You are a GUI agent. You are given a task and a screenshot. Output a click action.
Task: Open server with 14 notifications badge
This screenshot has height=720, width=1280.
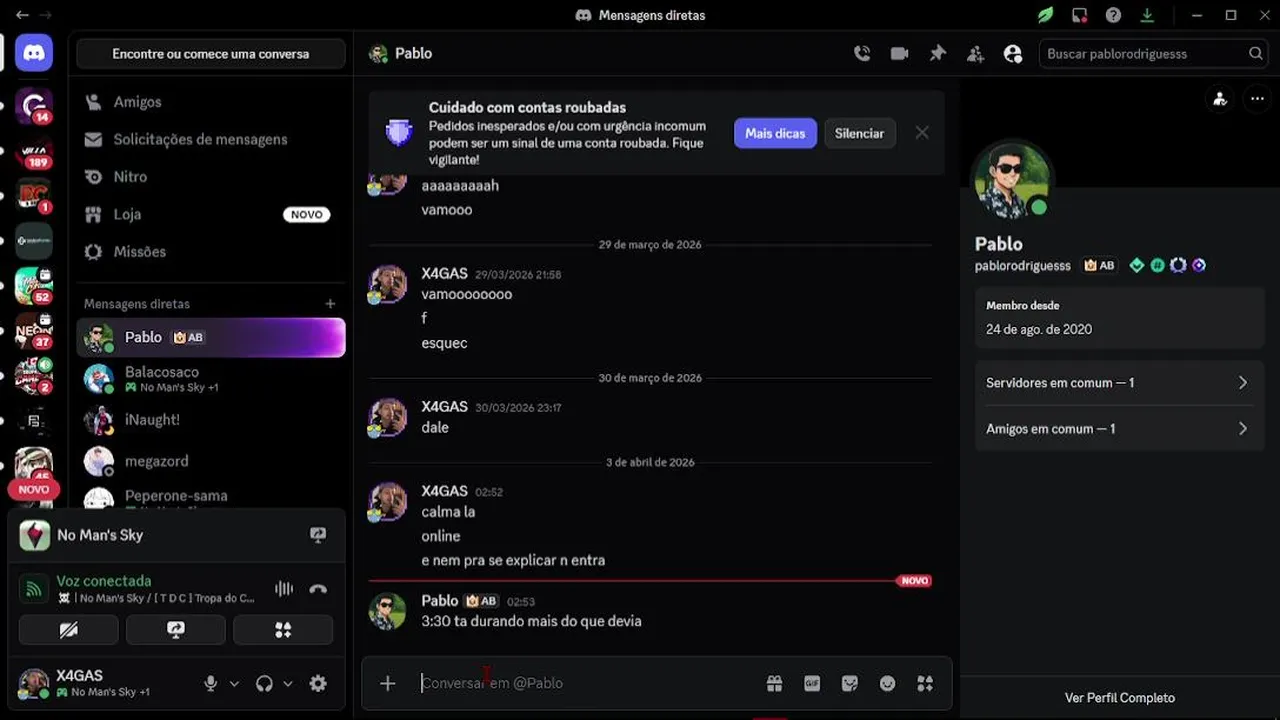tap(34, 106)
